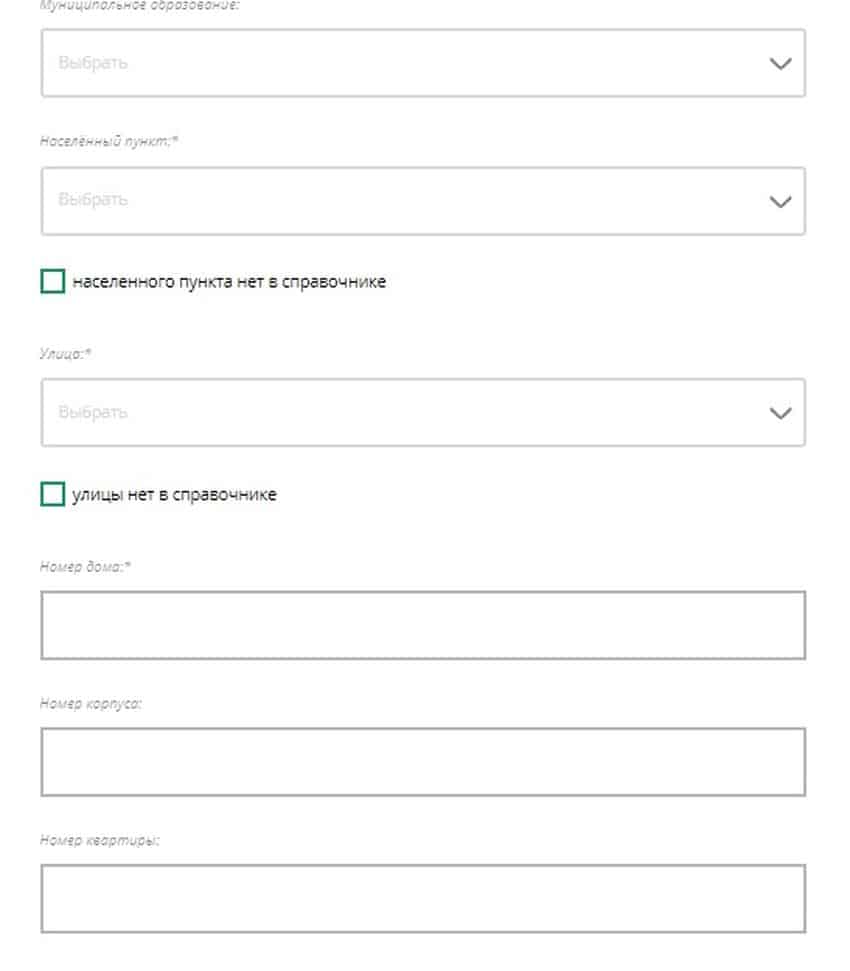Click the Населённый пункт field label
The width and height of the screenshot is (850, 971).
(x=109, y=141)
